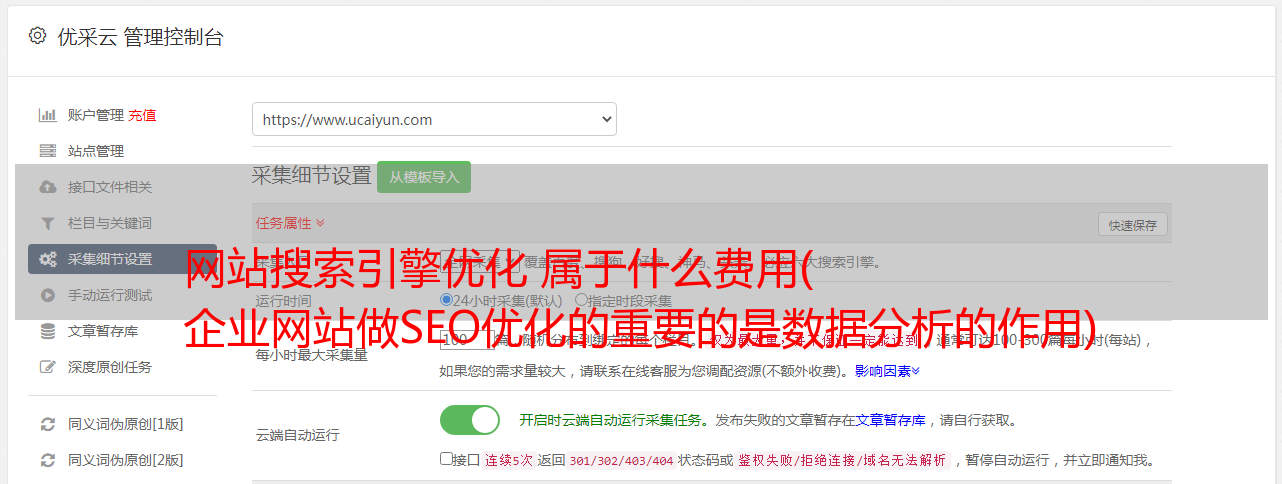Open the 文章暂存库 link in the 云端自动运行 description
This screenshot has width=1282, height=484.
click(x=891, y=420)
